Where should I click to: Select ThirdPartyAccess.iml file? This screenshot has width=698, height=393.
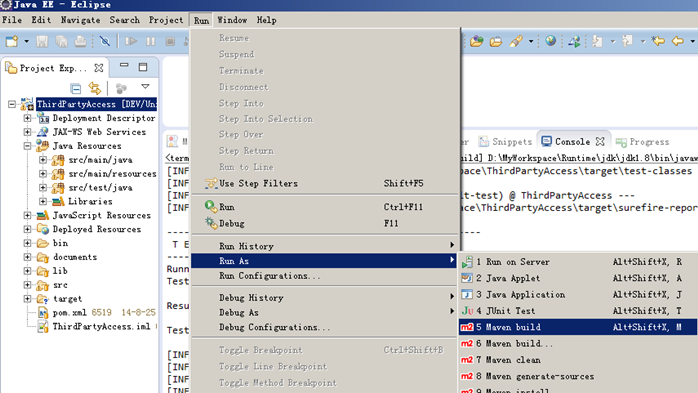101,327
